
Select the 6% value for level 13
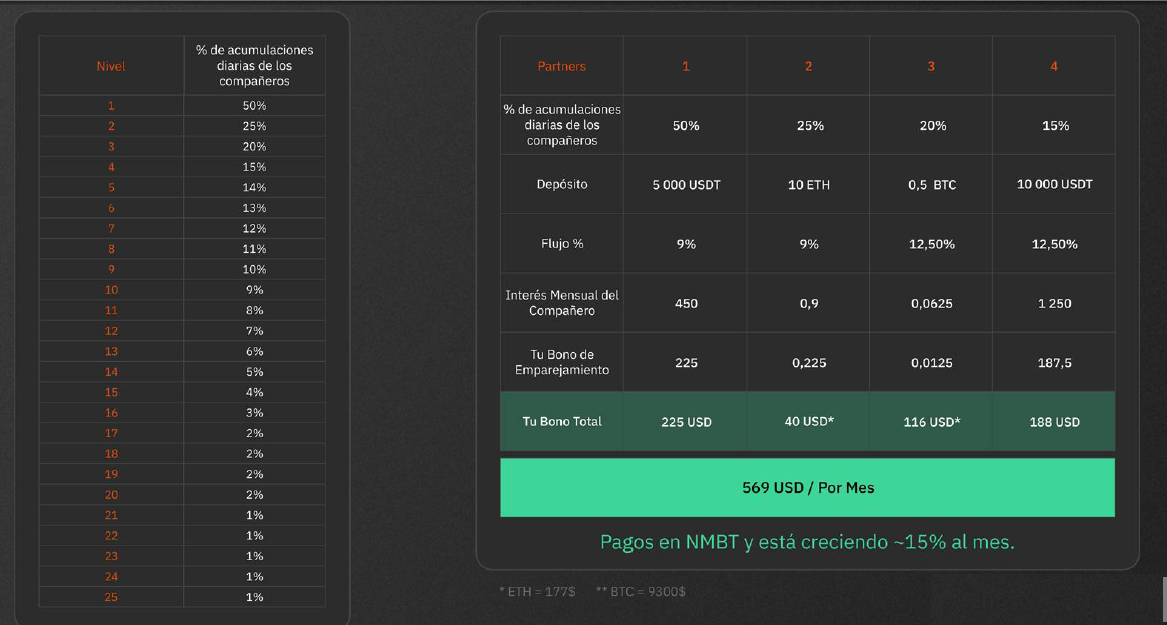pyautogui.click(x=255, y=351)
